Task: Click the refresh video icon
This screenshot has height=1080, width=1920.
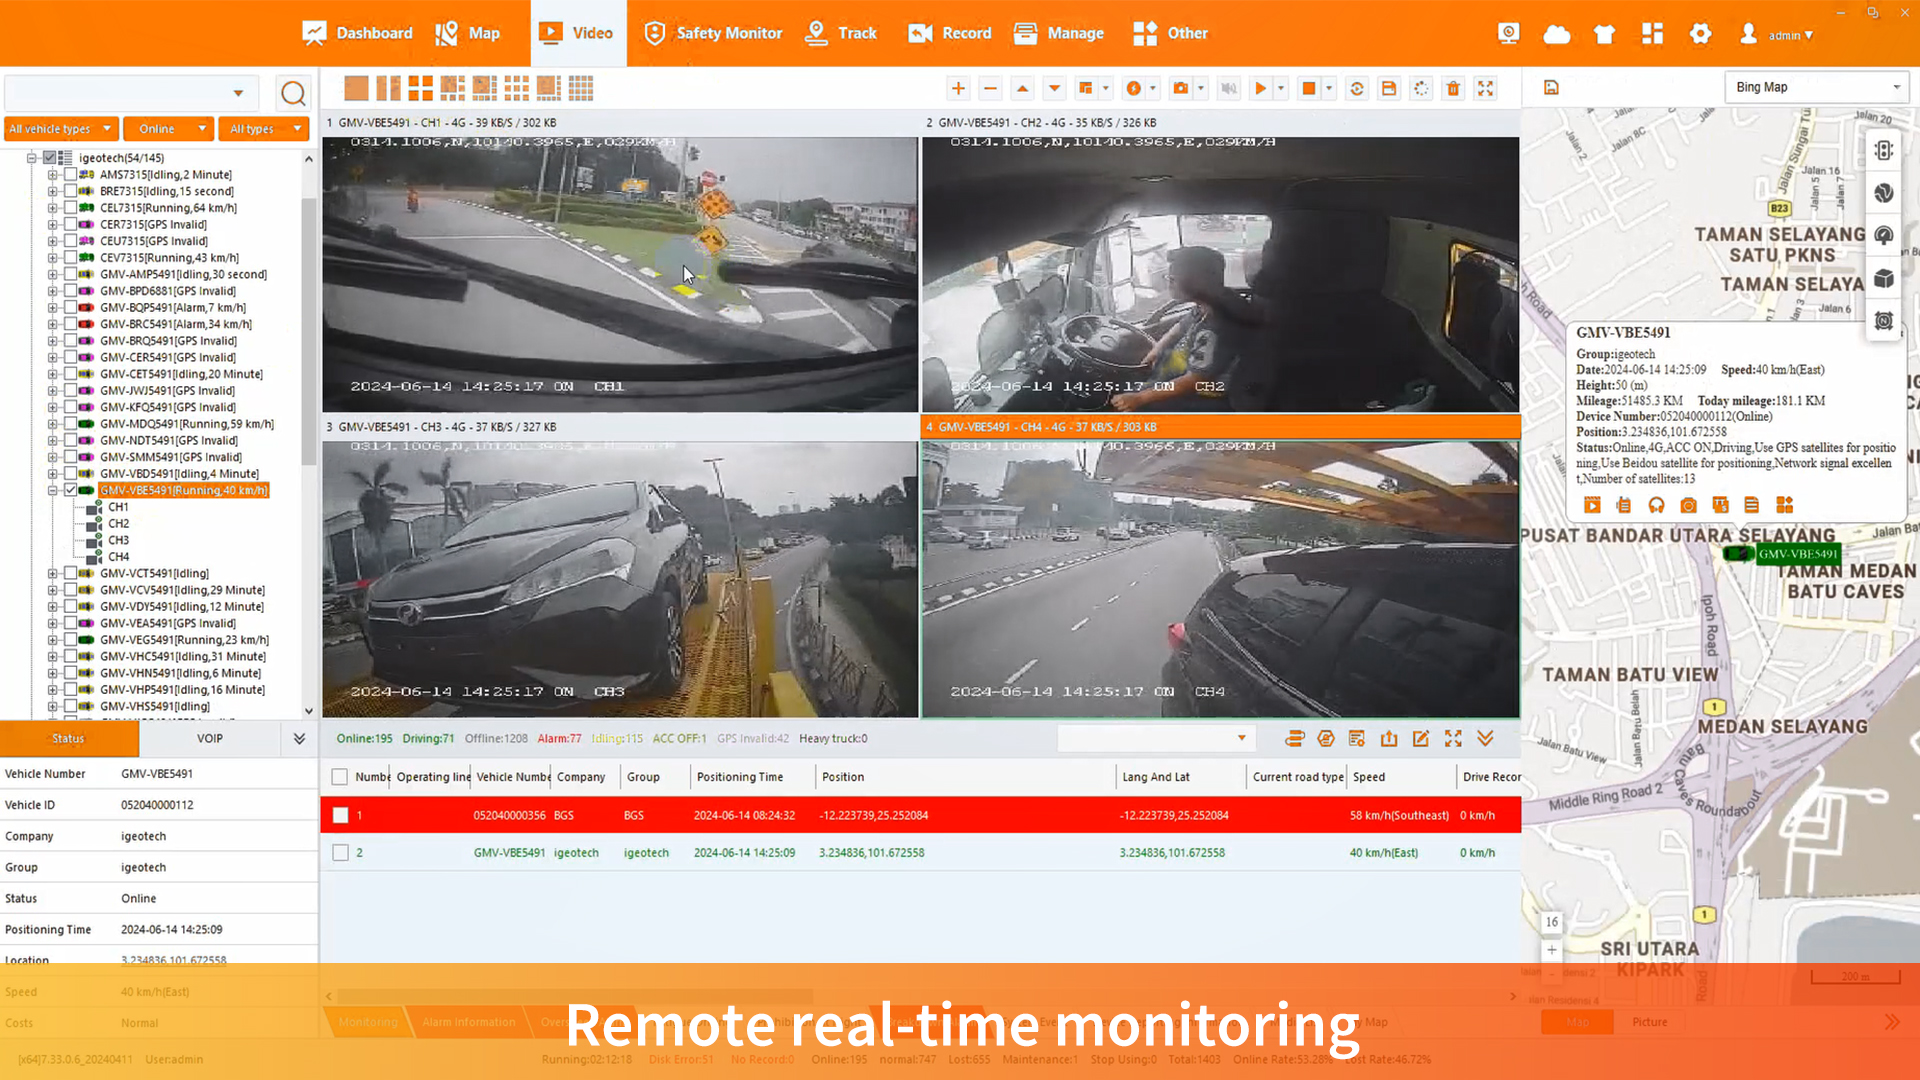Action: (1357, 88)
